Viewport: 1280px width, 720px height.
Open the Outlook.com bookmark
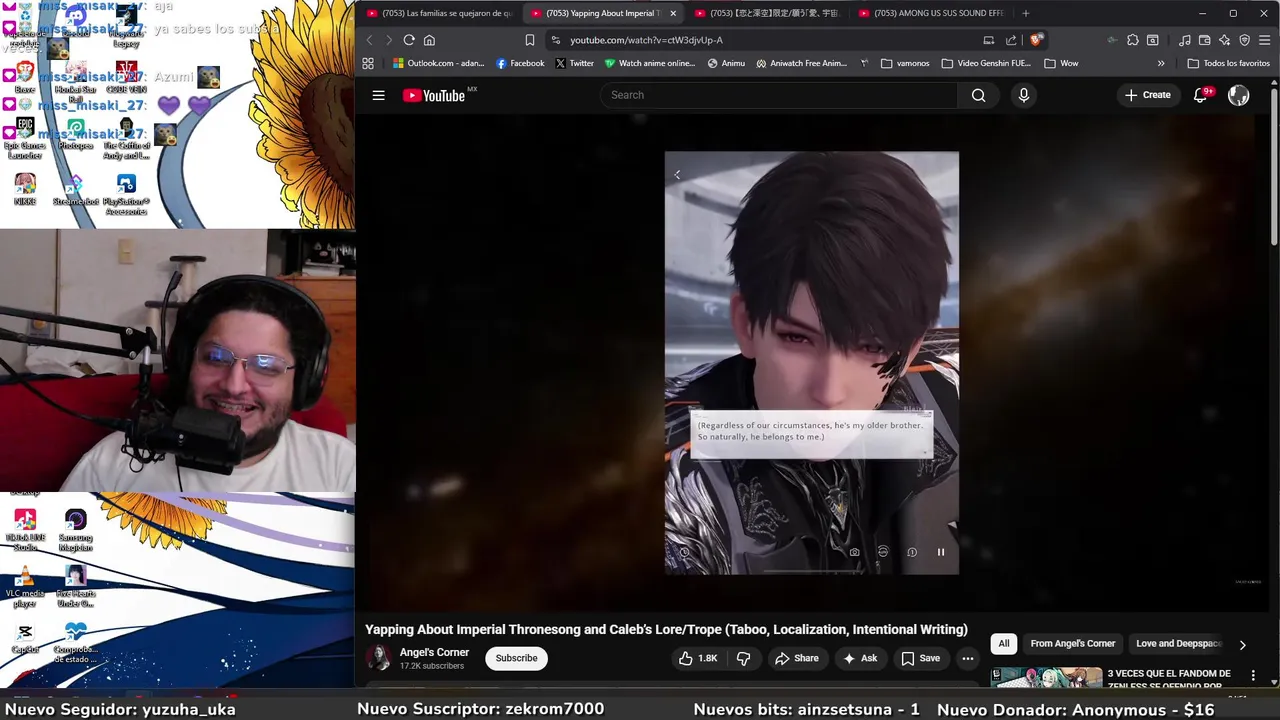pos(438,63)
